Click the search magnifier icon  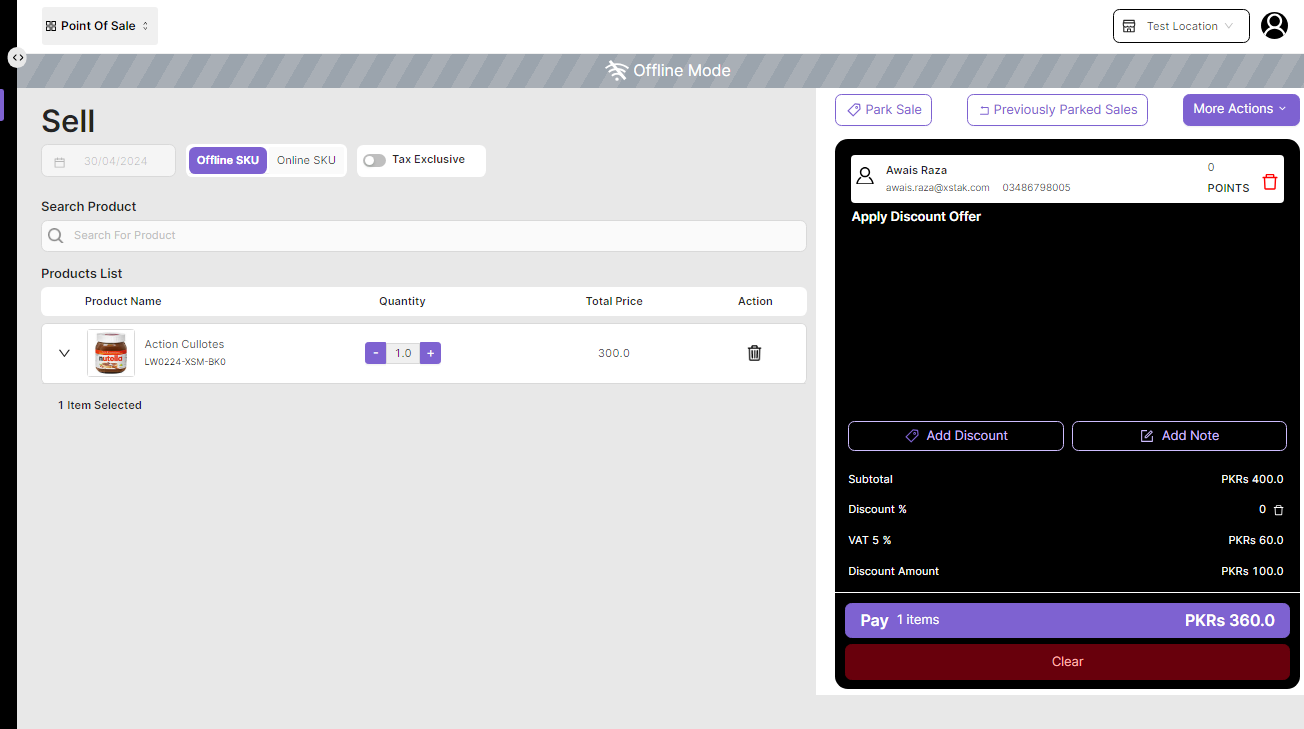pos(56,236)
